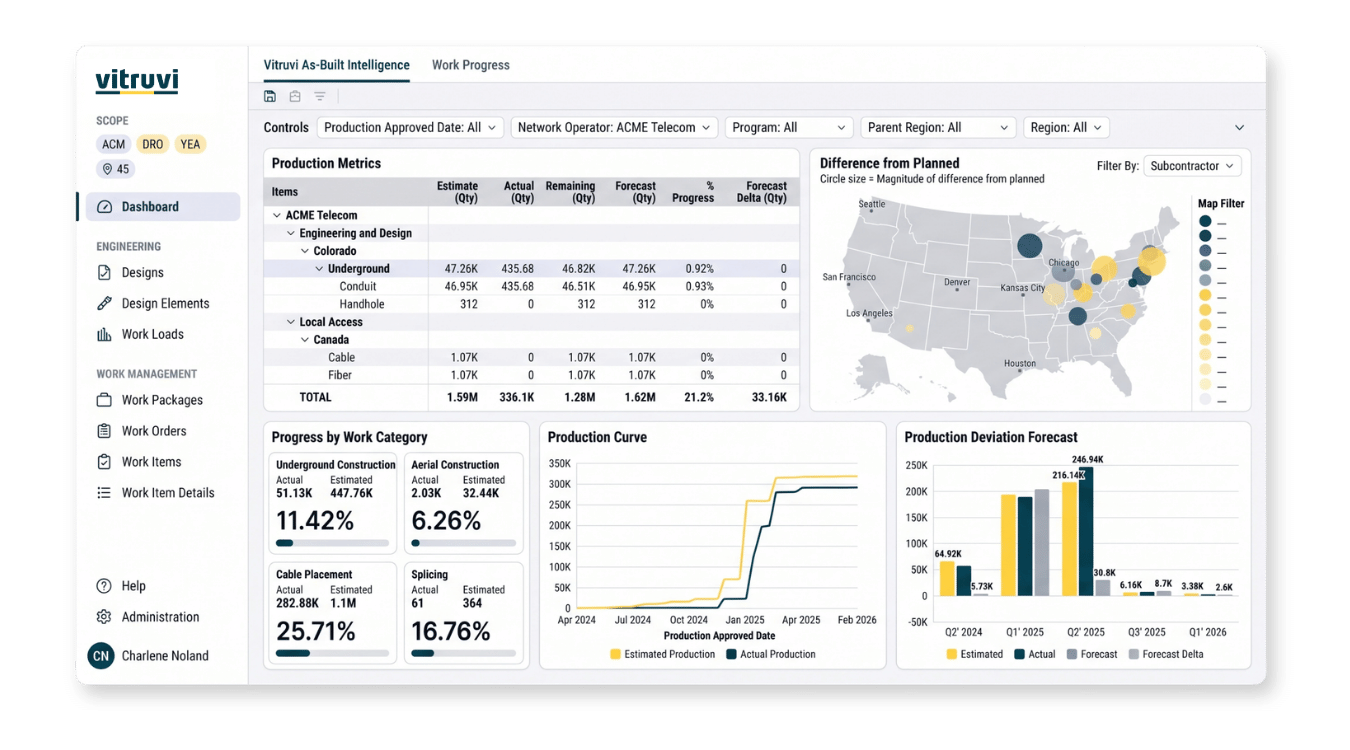Screen dimensions: 1350x750
Task: Select the Vitruvi As-Built Intelligence tab
Action: (x=337, y=65)
